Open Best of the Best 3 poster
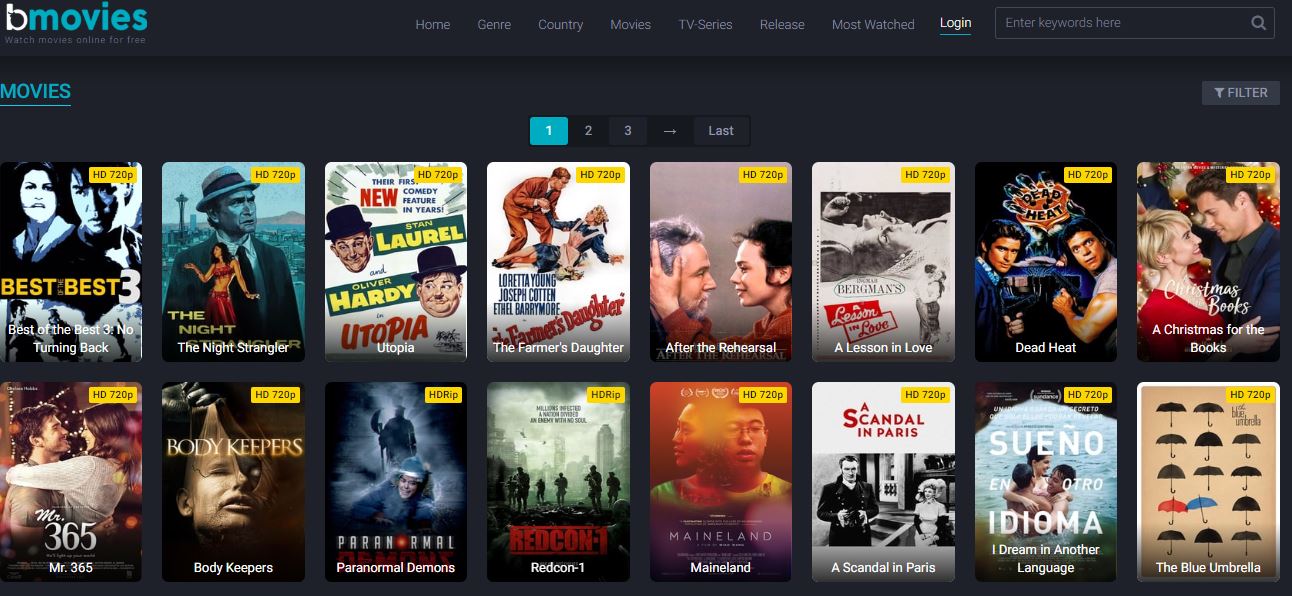Image resolution: width=1292 pixels, height=596 pixels. pyautogui.click(x=71, y=262)
